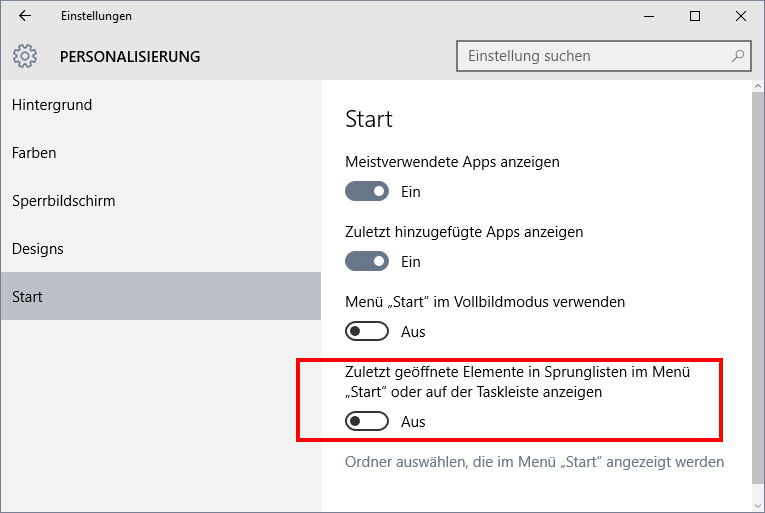Open the Hintergrund settings page
Viewport: 765px width, 513px height.
tap(52, 105)
